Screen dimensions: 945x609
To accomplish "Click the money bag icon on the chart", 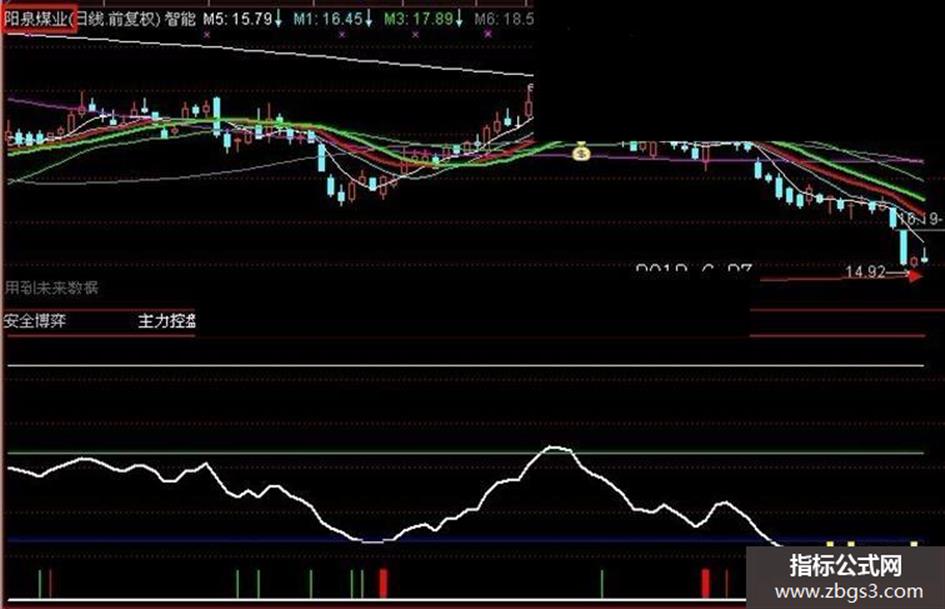I will coord(581,151).
